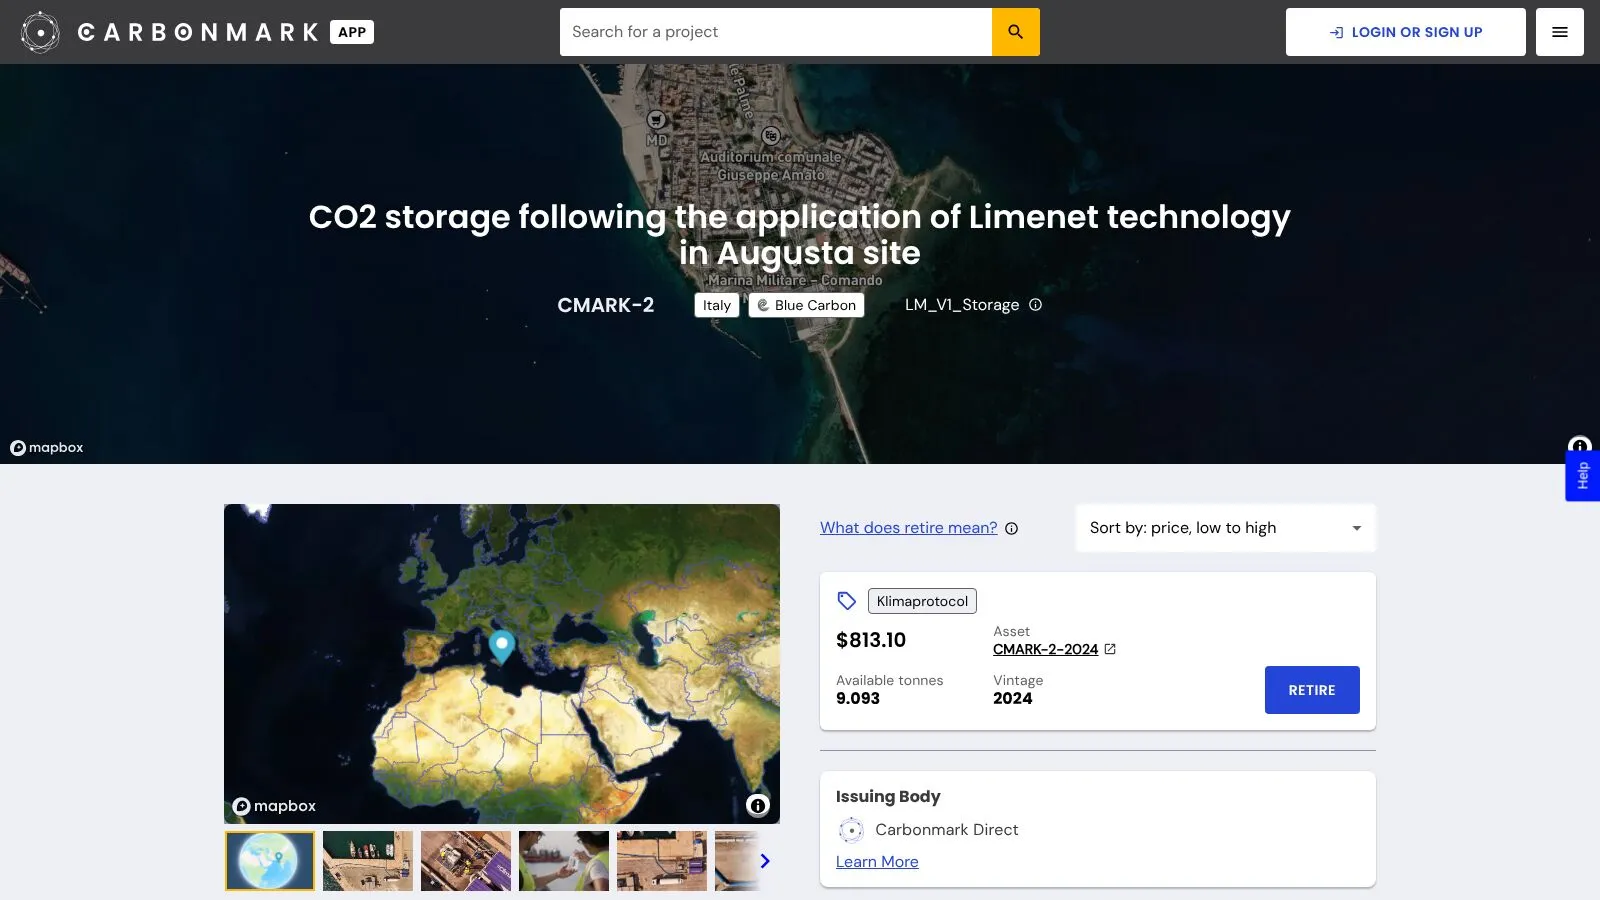The image size is (1600, 900).
Task: Select the globe map thumbnail
Action: tap(270, 861)
